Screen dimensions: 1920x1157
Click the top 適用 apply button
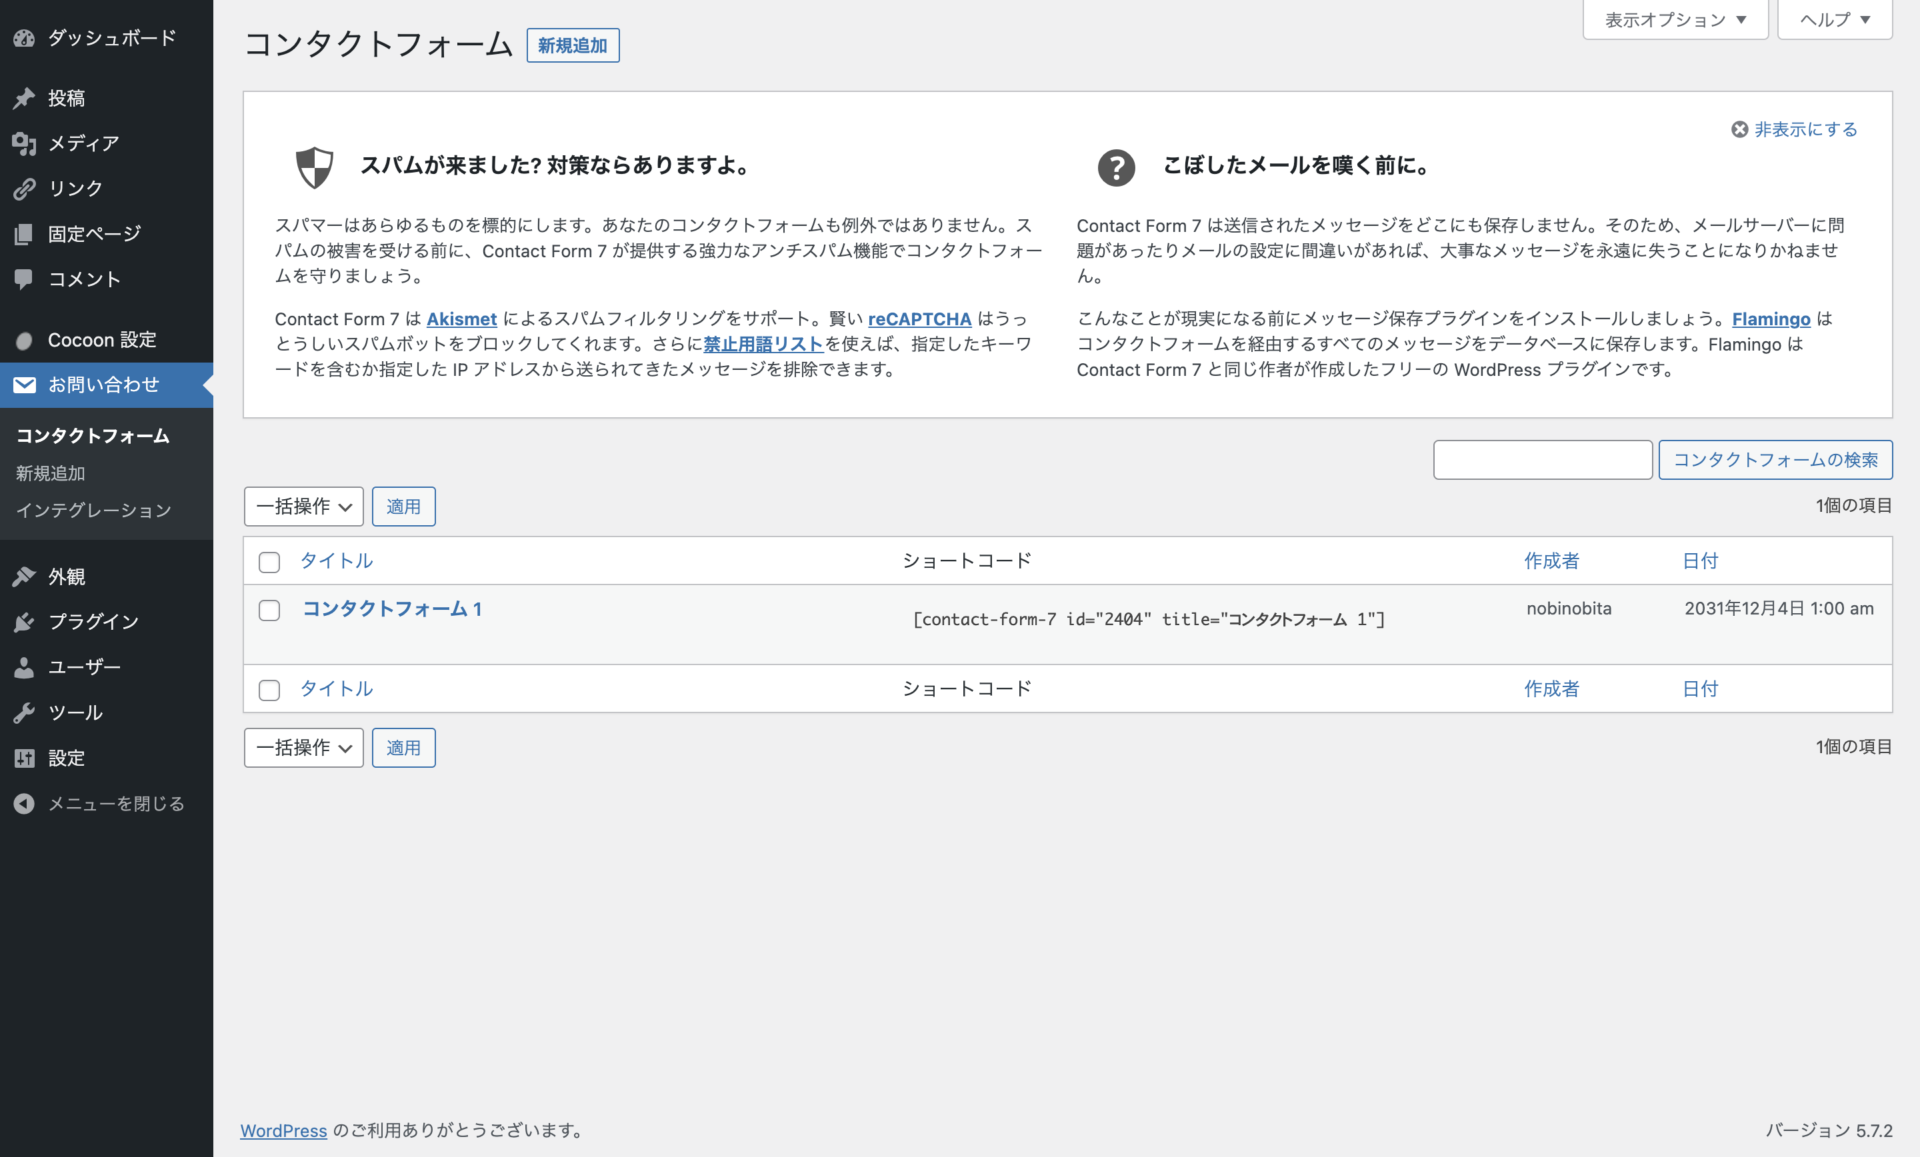(403, 506)
